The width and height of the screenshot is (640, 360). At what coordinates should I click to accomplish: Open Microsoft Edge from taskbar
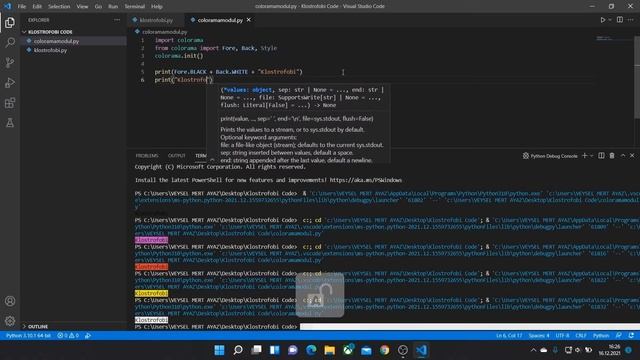tap(311, 350)
